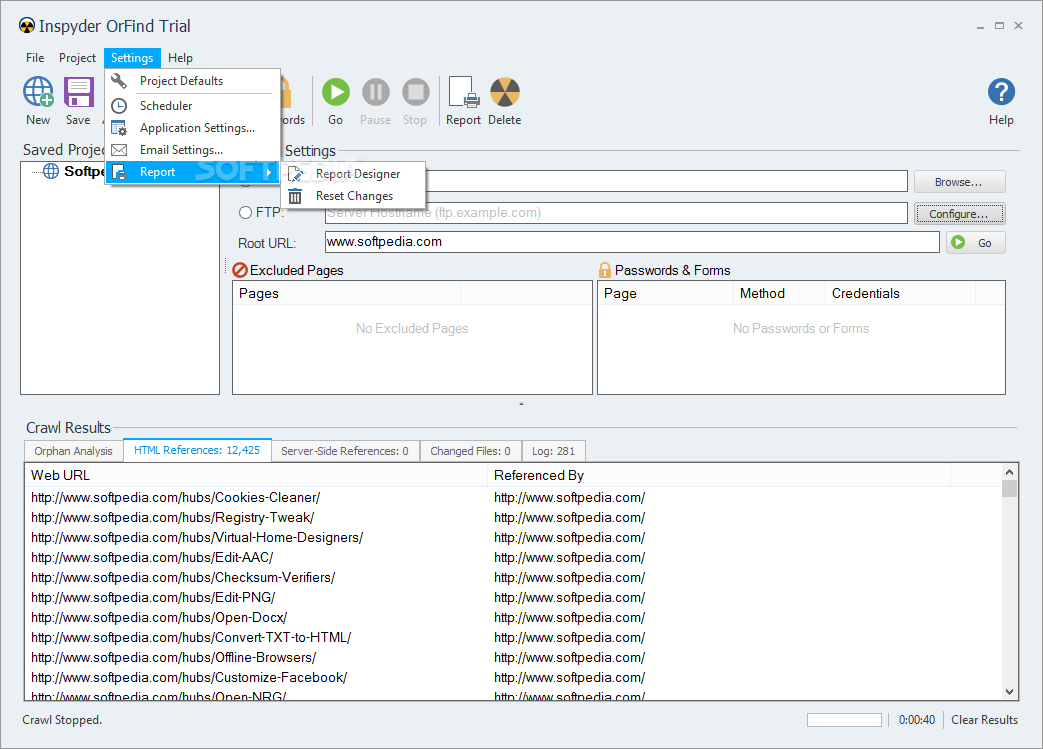The image size is (1043, 749).
Task: Open Help question mark icon
Action: coord(1001,92)
